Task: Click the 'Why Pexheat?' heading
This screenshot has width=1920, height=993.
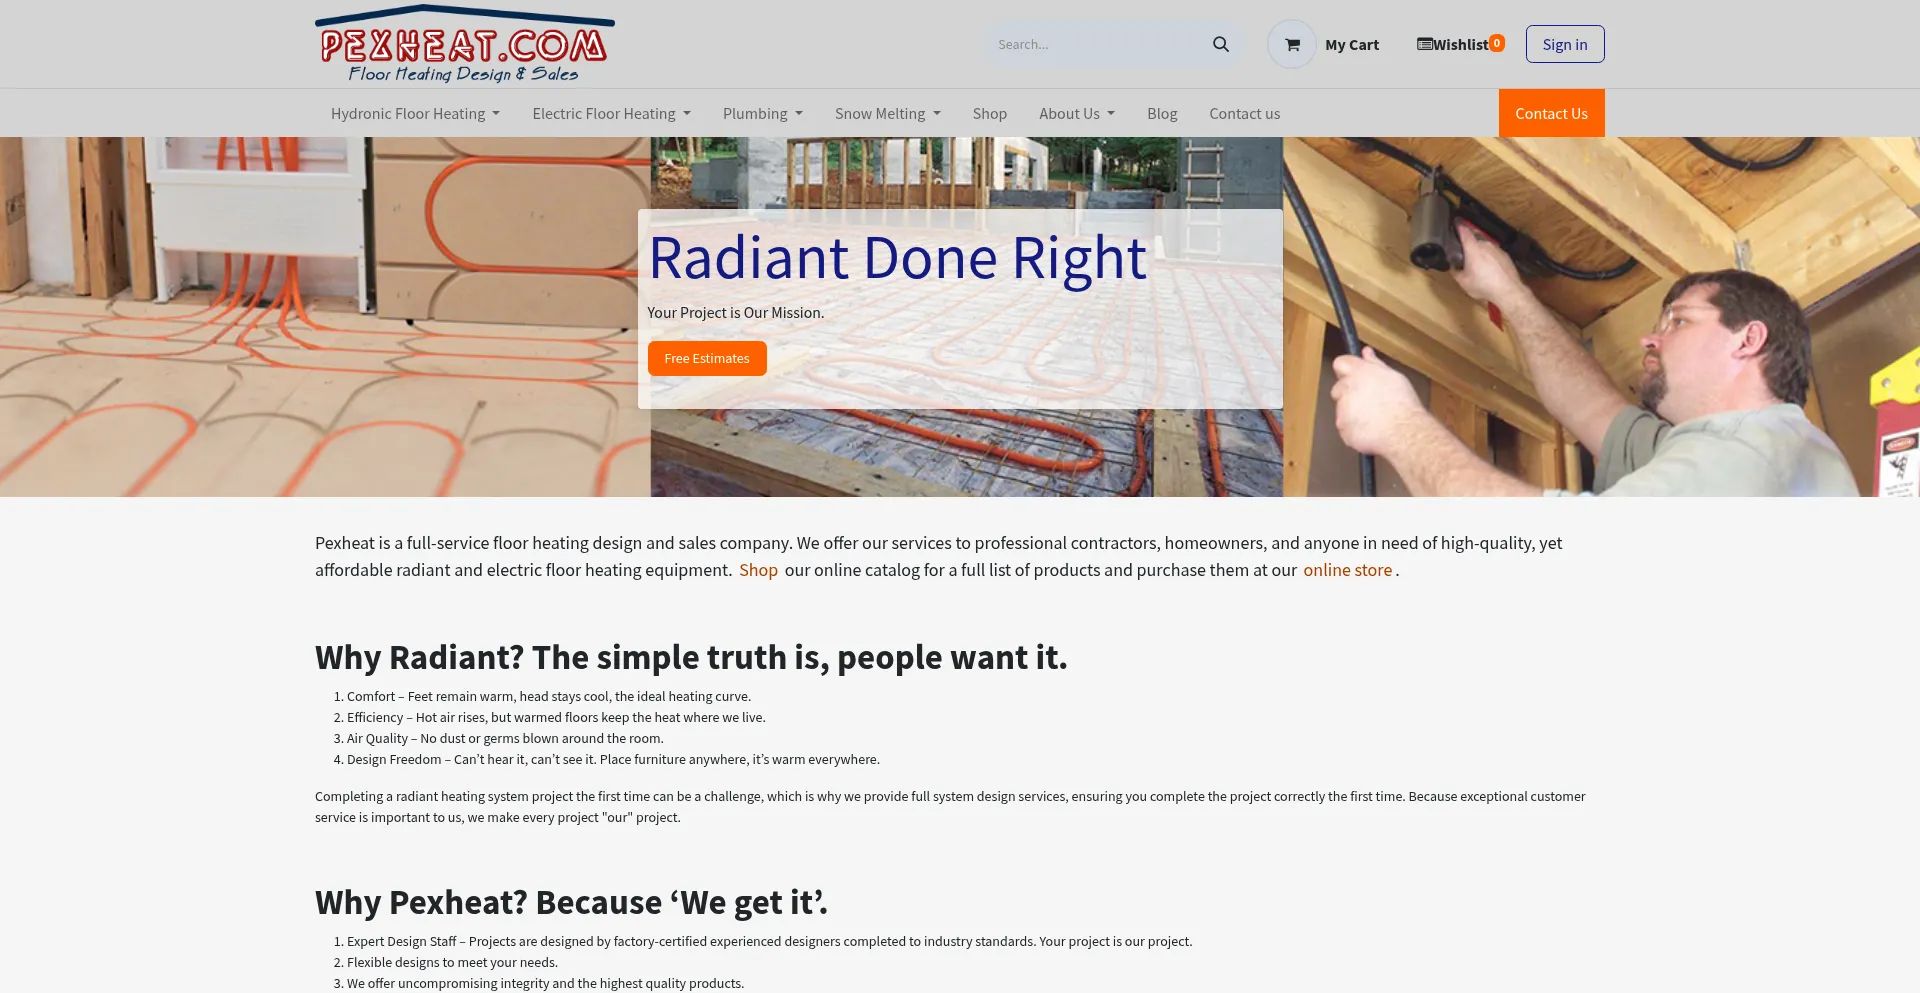Action: point(571,902)
